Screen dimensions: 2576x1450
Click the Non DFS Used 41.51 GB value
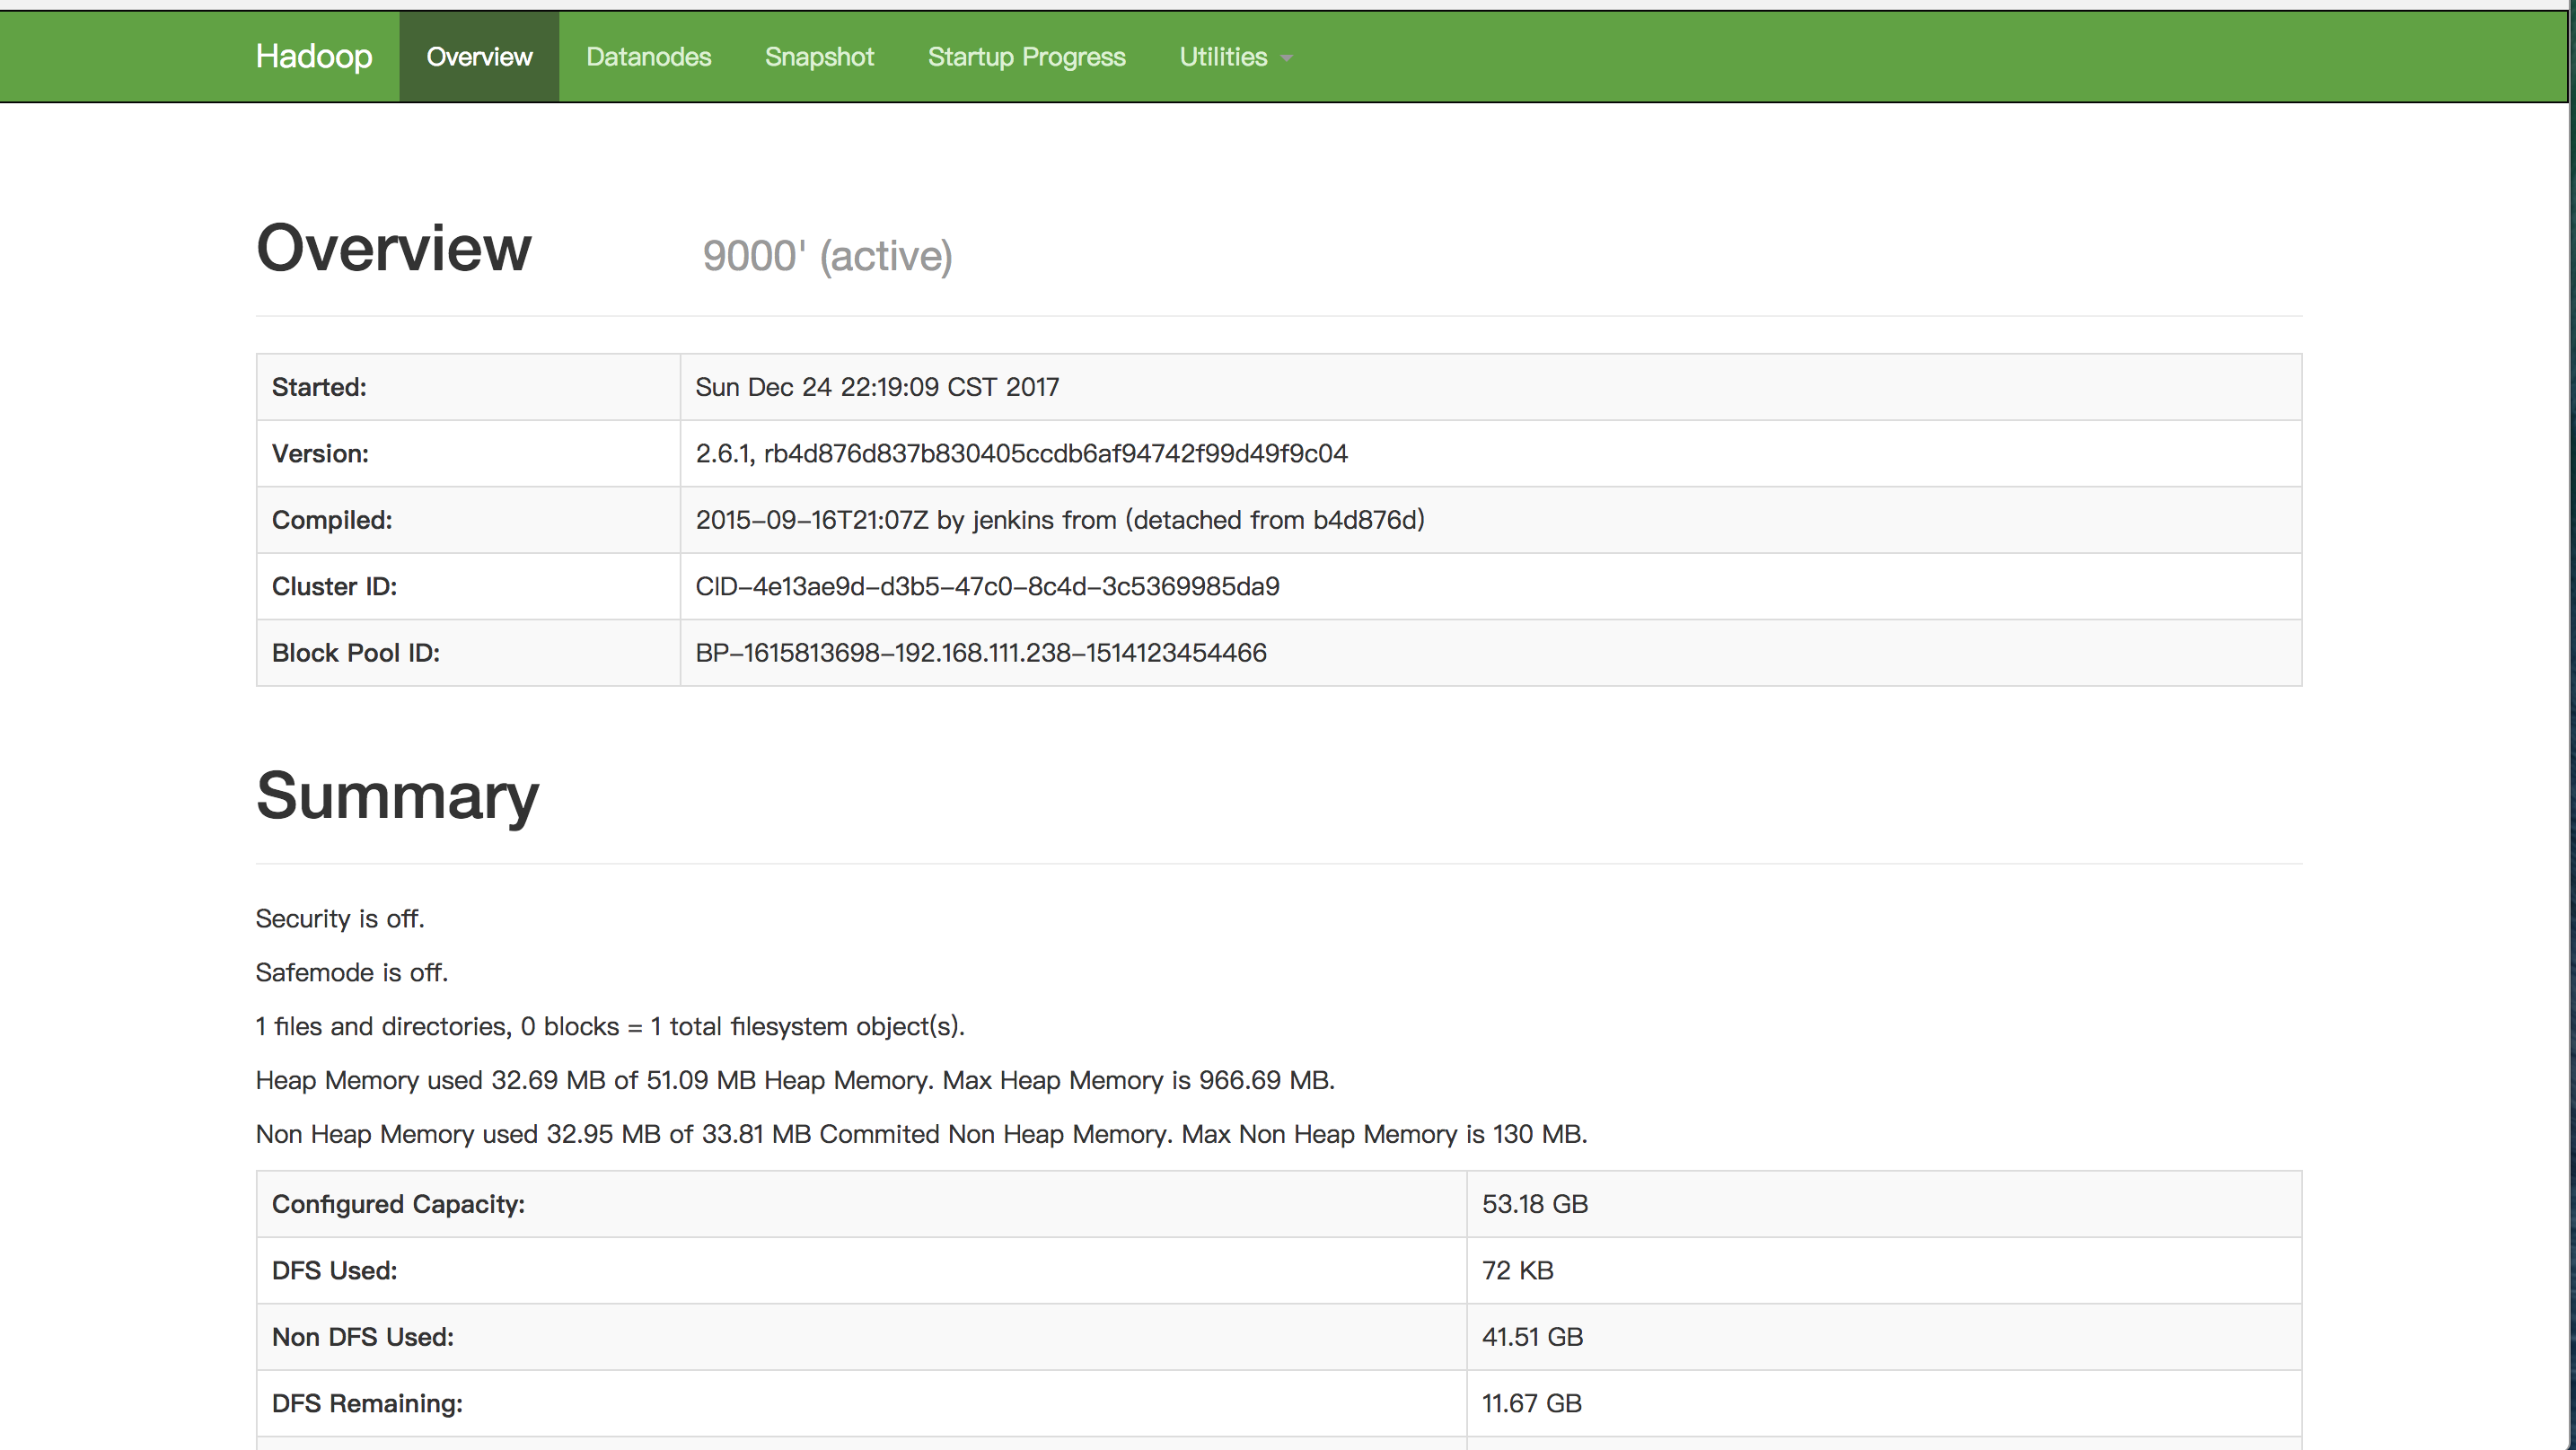tap(1532, 1337)
